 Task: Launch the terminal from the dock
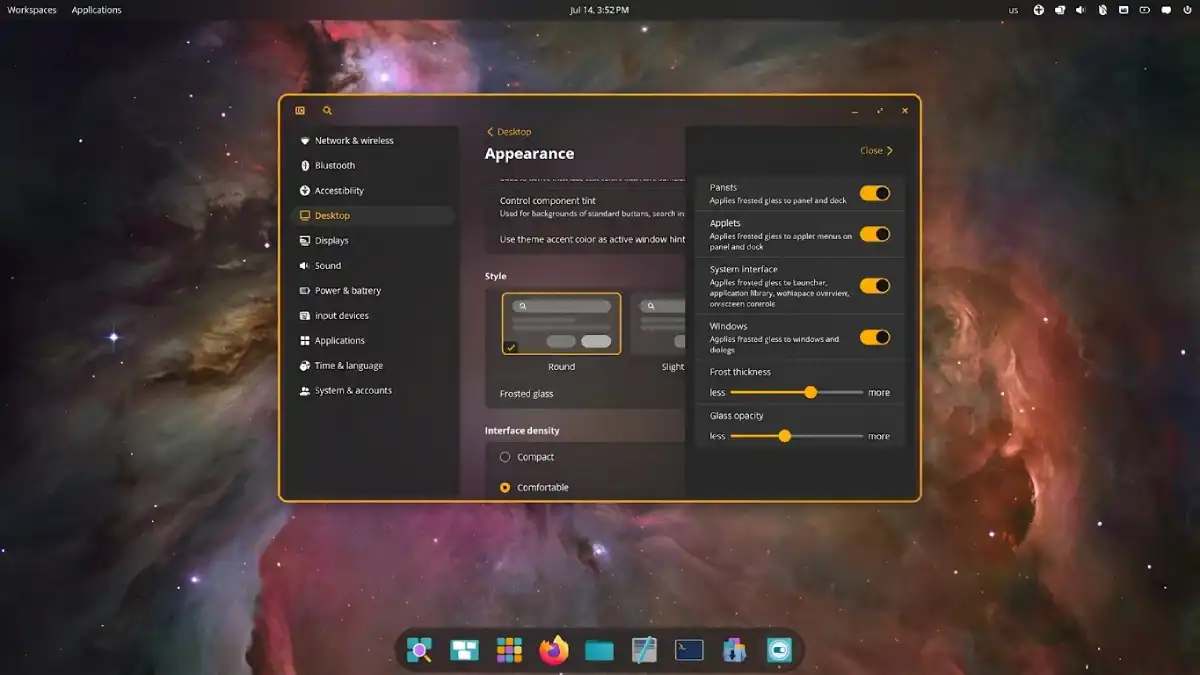689,651
